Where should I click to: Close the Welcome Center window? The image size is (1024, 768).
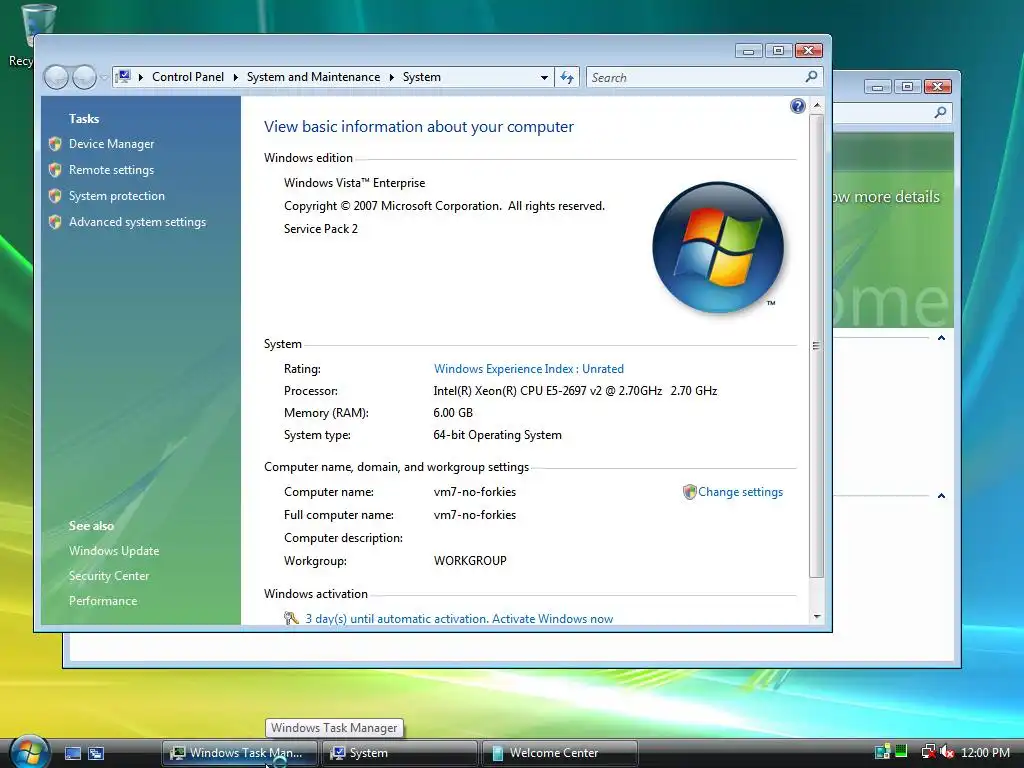pos(937,87)
